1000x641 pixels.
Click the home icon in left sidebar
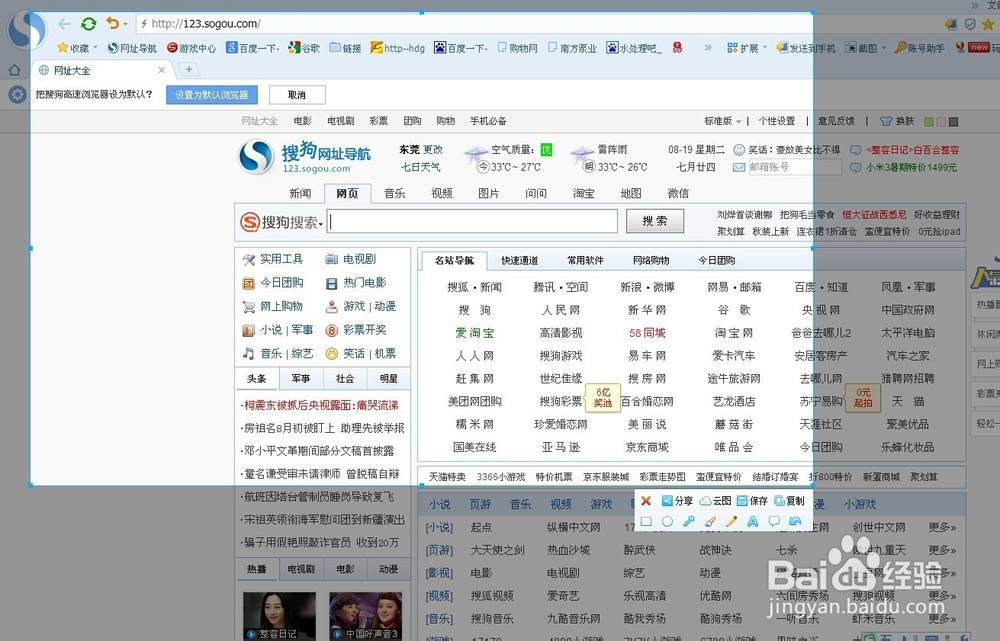[15, 70]
